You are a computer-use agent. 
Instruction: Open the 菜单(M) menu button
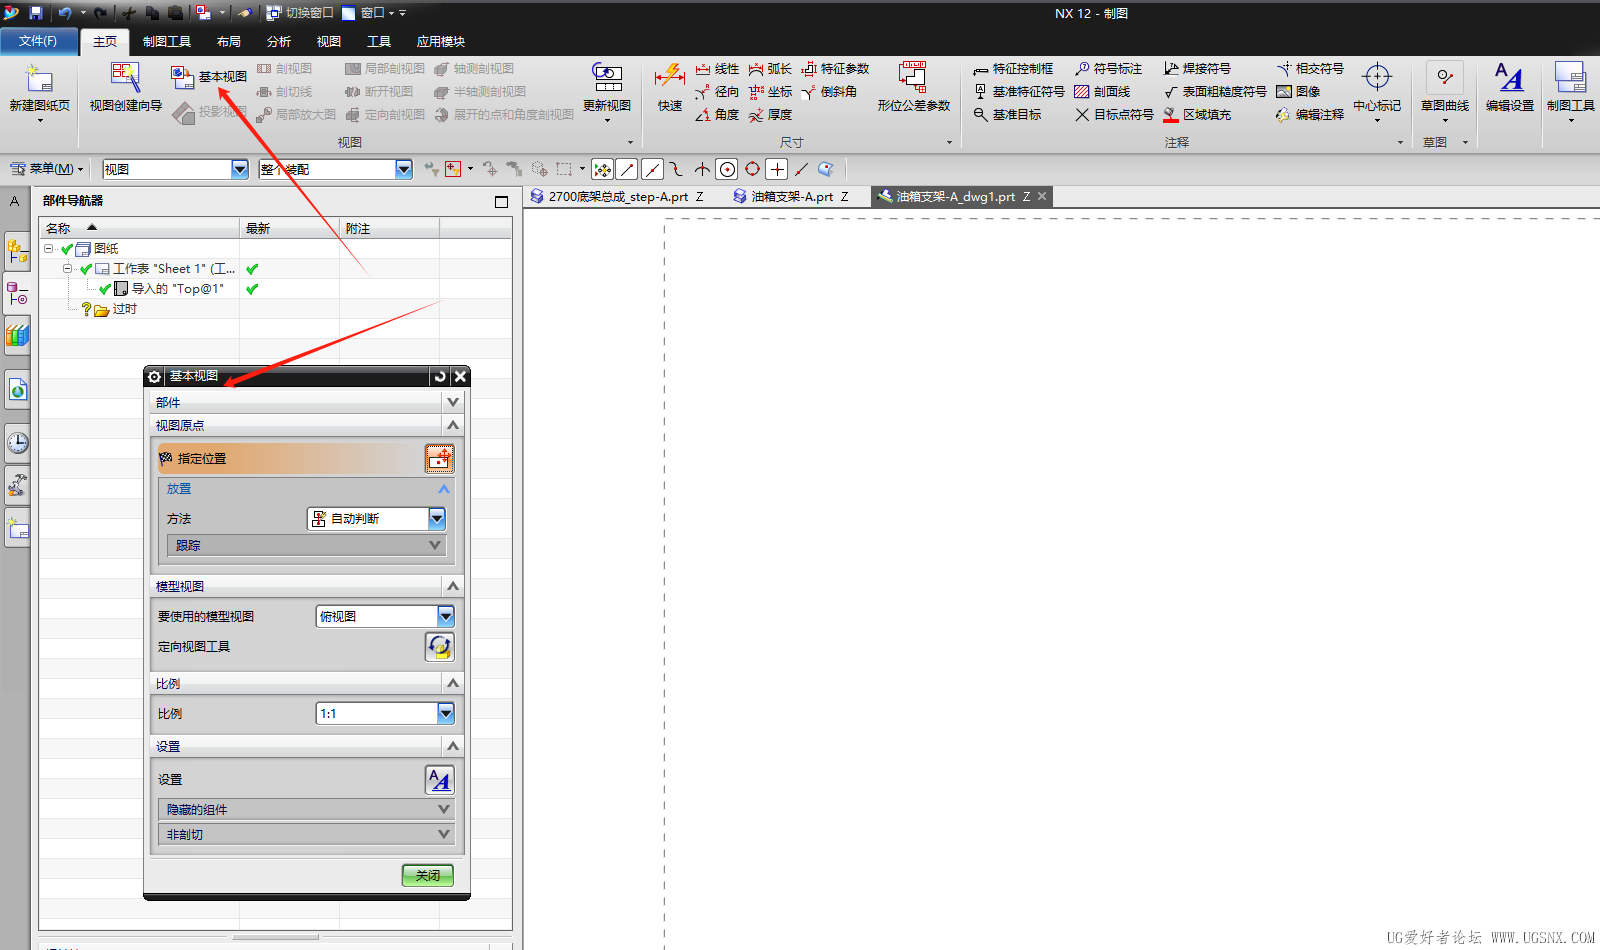click(47, 169)
